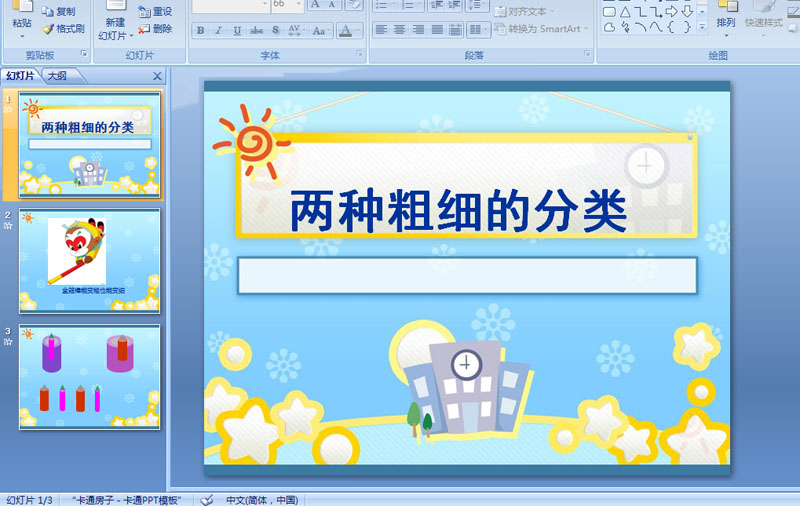Viewport: 800px width, 506px height.
Task: Select the elbow arrow connector shape
Action: [x=655, y=11]
